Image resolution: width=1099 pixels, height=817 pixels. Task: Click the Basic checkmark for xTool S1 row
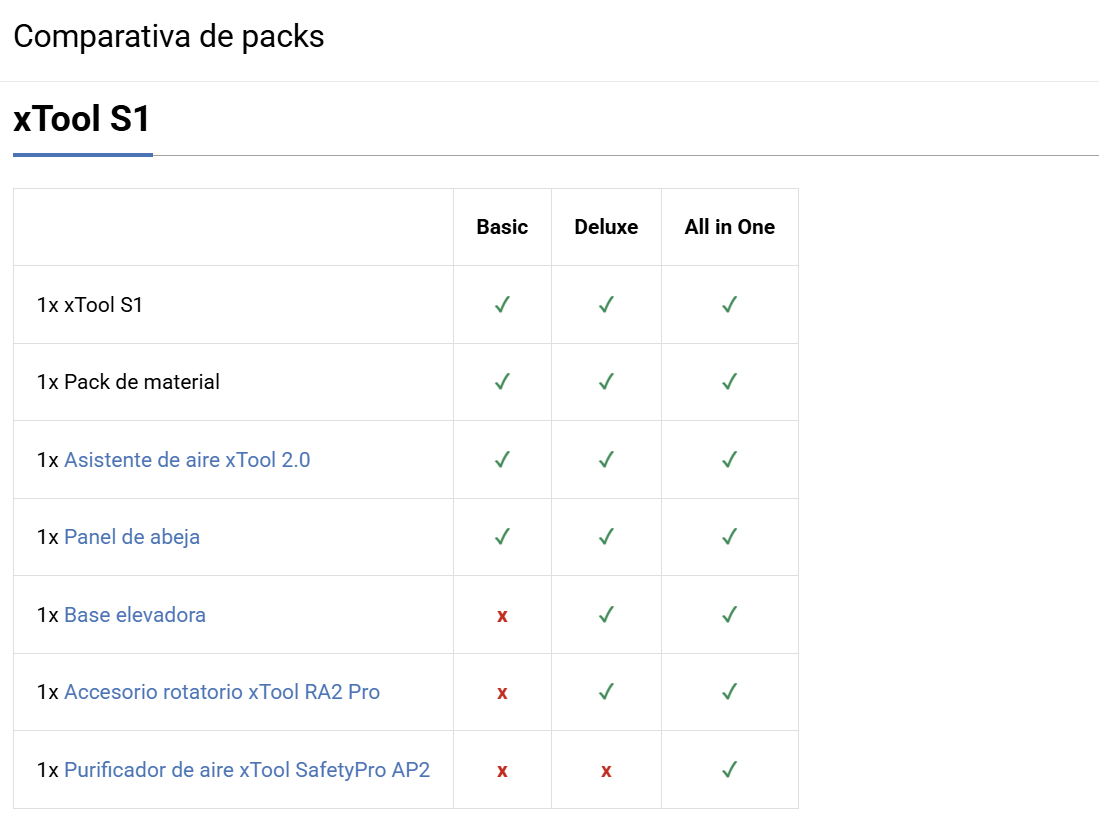pyautogui.click(x=502, y=304)
